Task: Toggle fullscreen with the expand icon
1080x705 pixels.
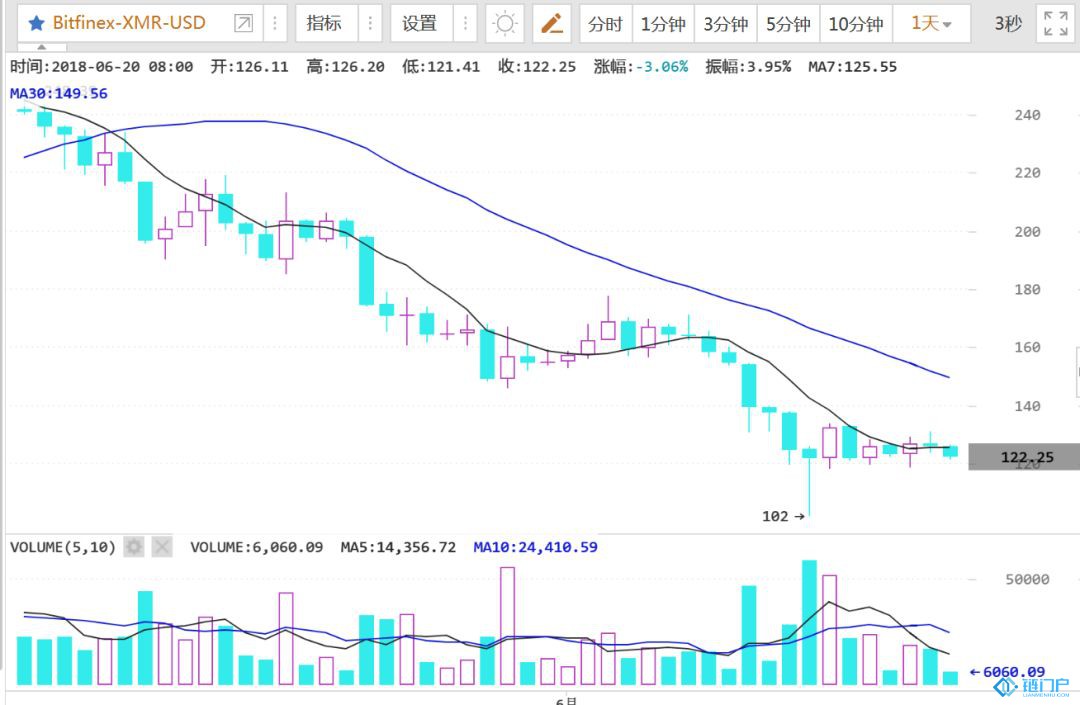Action: point(1056,23)
